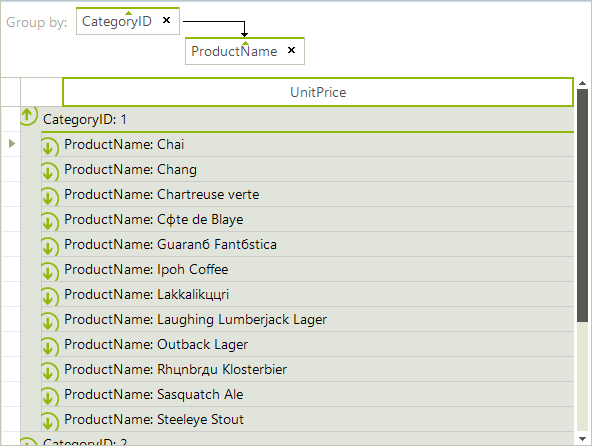Click the scrollbar up arrow
The height and width of the screenshot is (446, 592).
[582, 83]
